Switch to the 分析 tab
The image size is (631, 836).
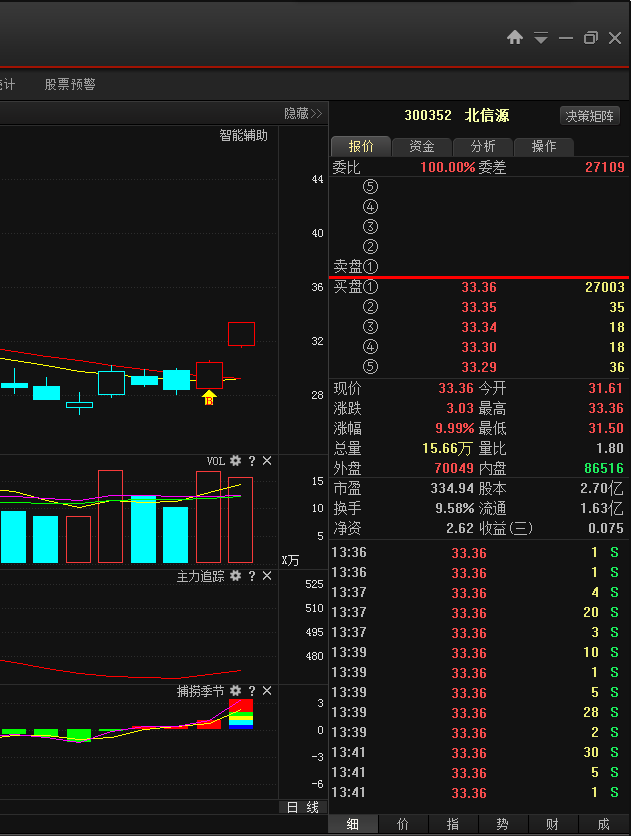tap(483, 146)
